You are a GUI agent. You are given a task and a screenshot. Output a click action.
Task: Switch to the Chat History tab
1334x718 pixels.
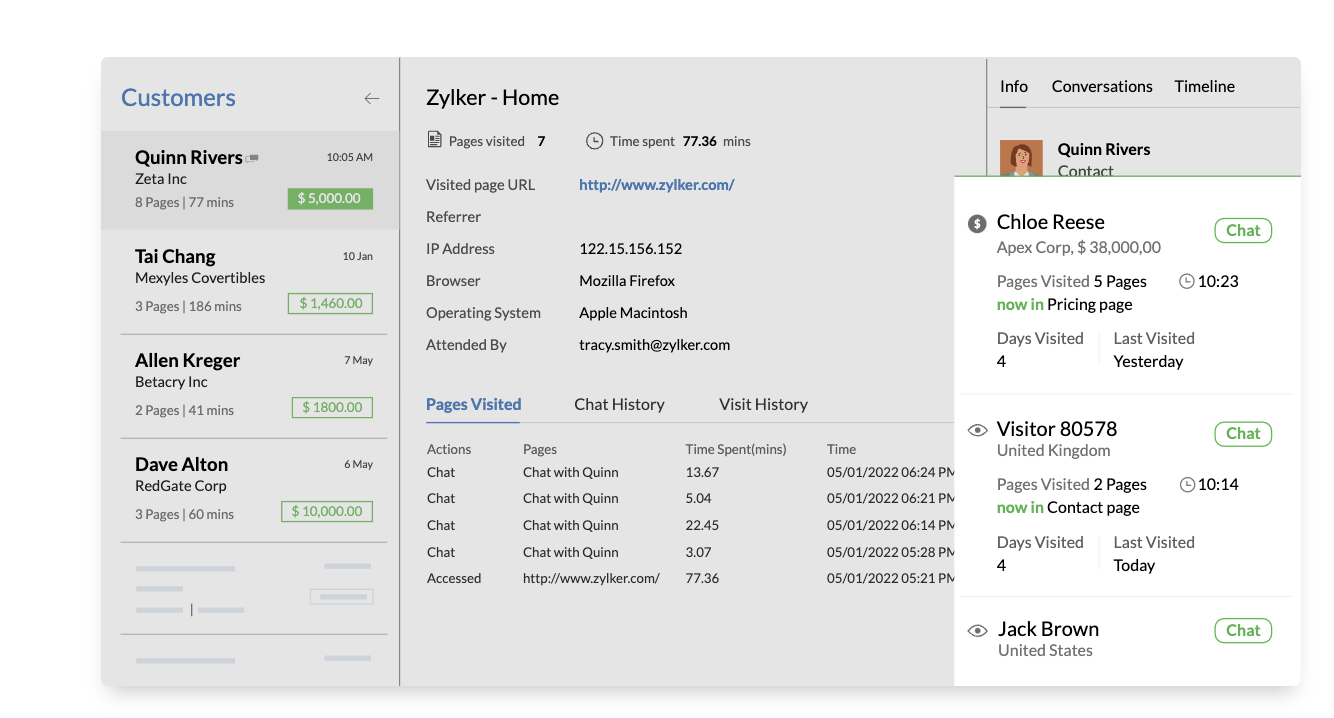coord(619,404)
